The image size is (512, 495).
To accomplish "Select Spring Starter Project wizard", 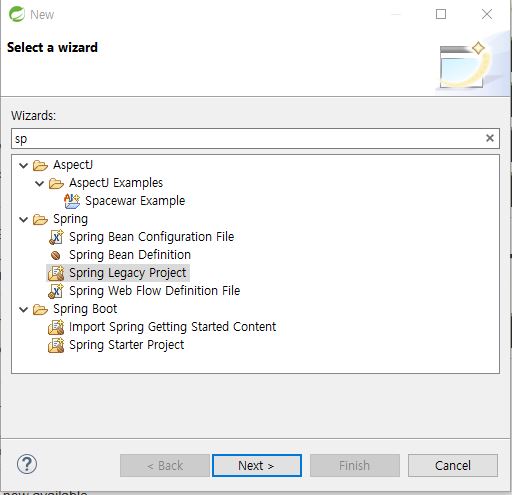I will (x=126, y=345).
